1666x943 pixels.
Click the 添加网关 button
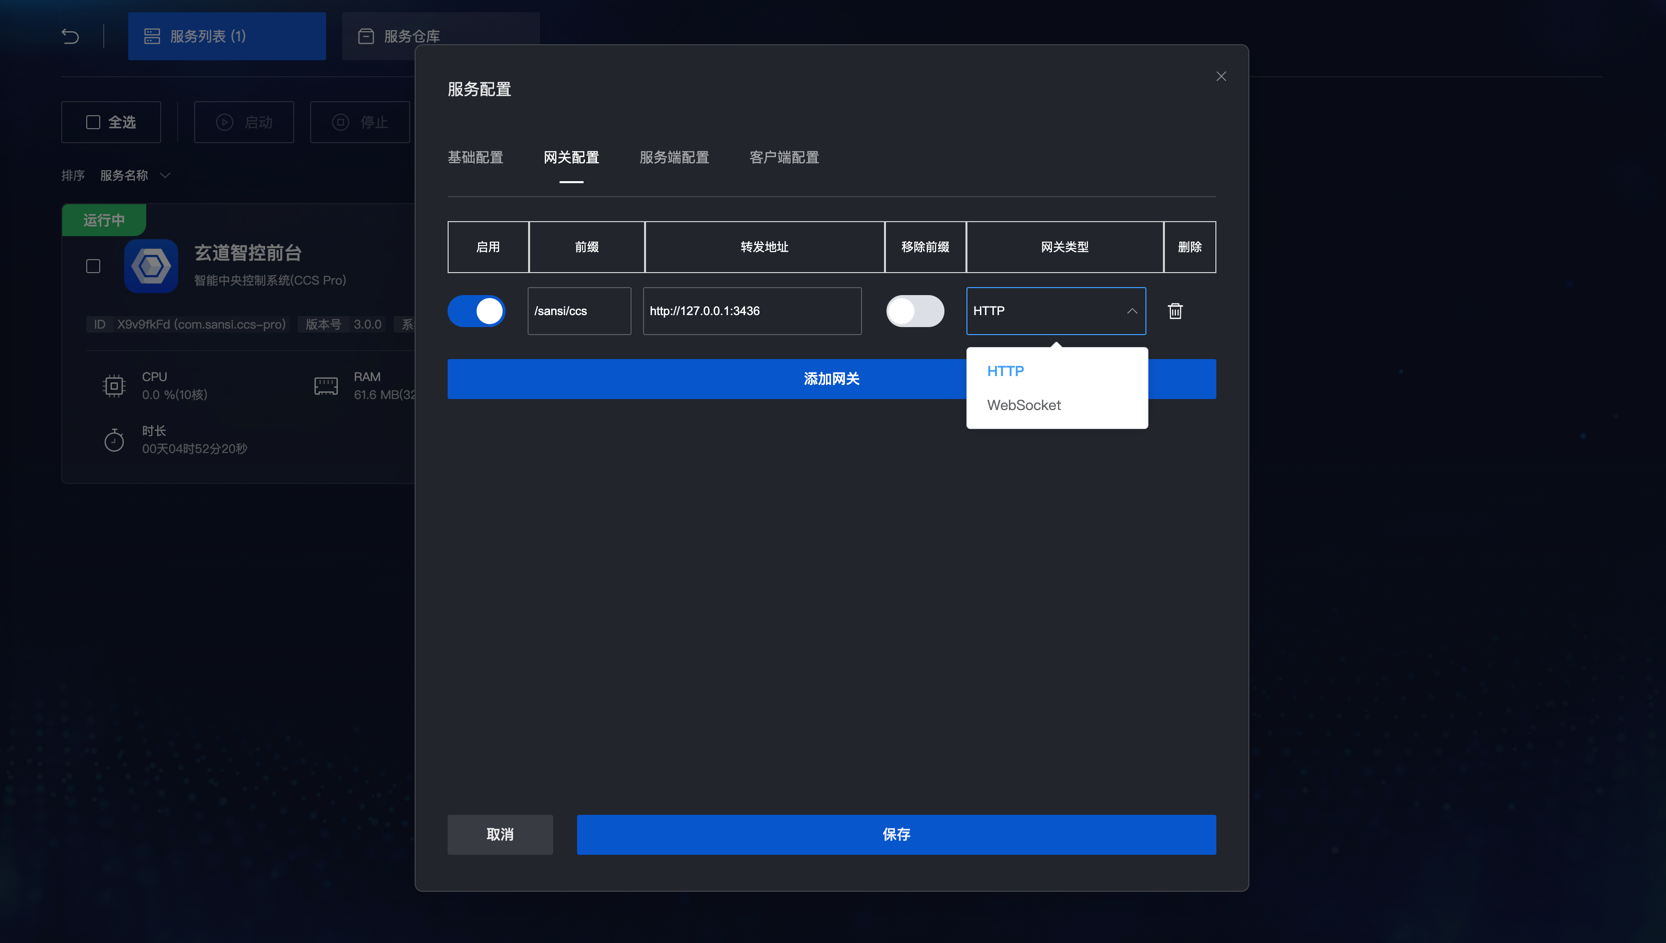point(832,379)
